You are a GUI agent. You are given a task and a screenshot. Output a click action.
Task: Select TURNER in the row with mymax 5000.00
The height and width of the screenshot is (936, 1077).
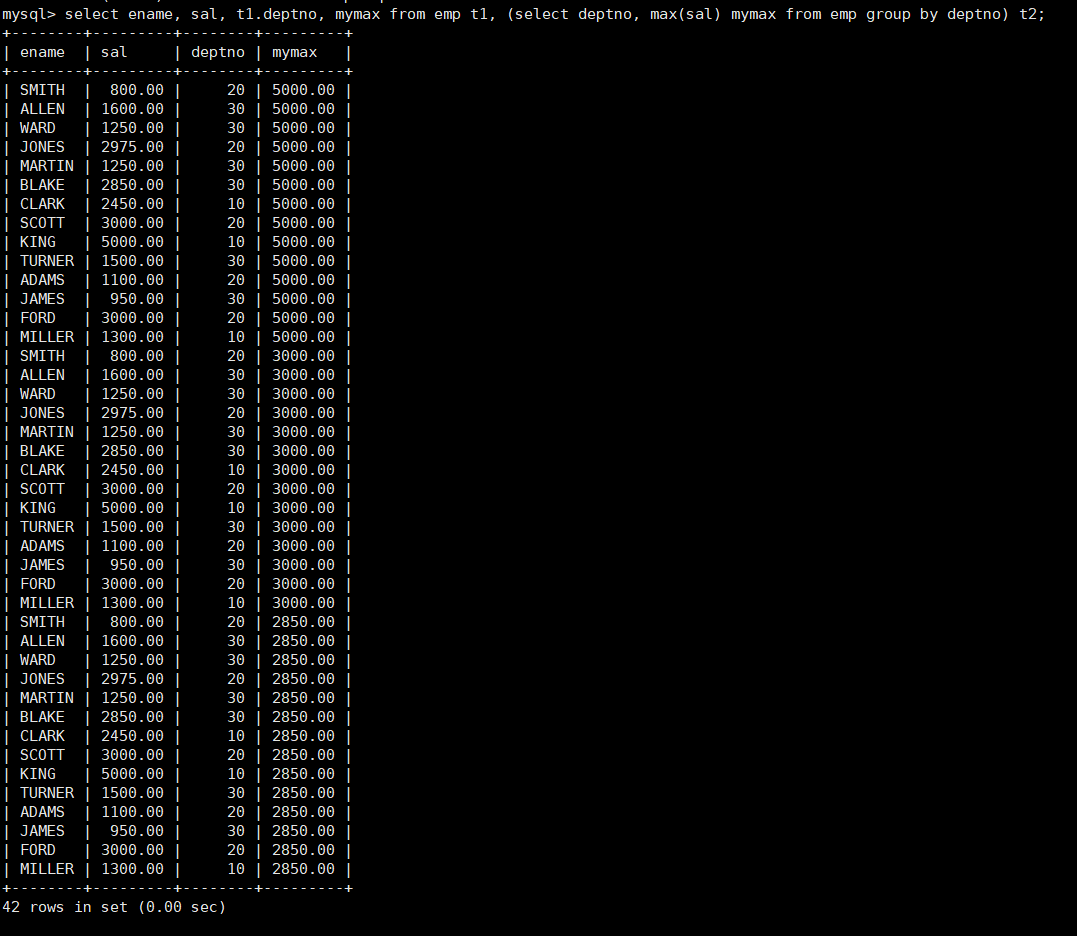tap(47, 261)
